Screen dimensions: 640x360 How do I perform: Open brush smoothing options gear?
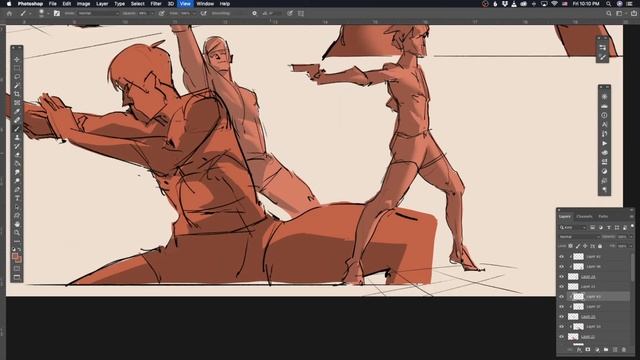click(x=254, y=13)
